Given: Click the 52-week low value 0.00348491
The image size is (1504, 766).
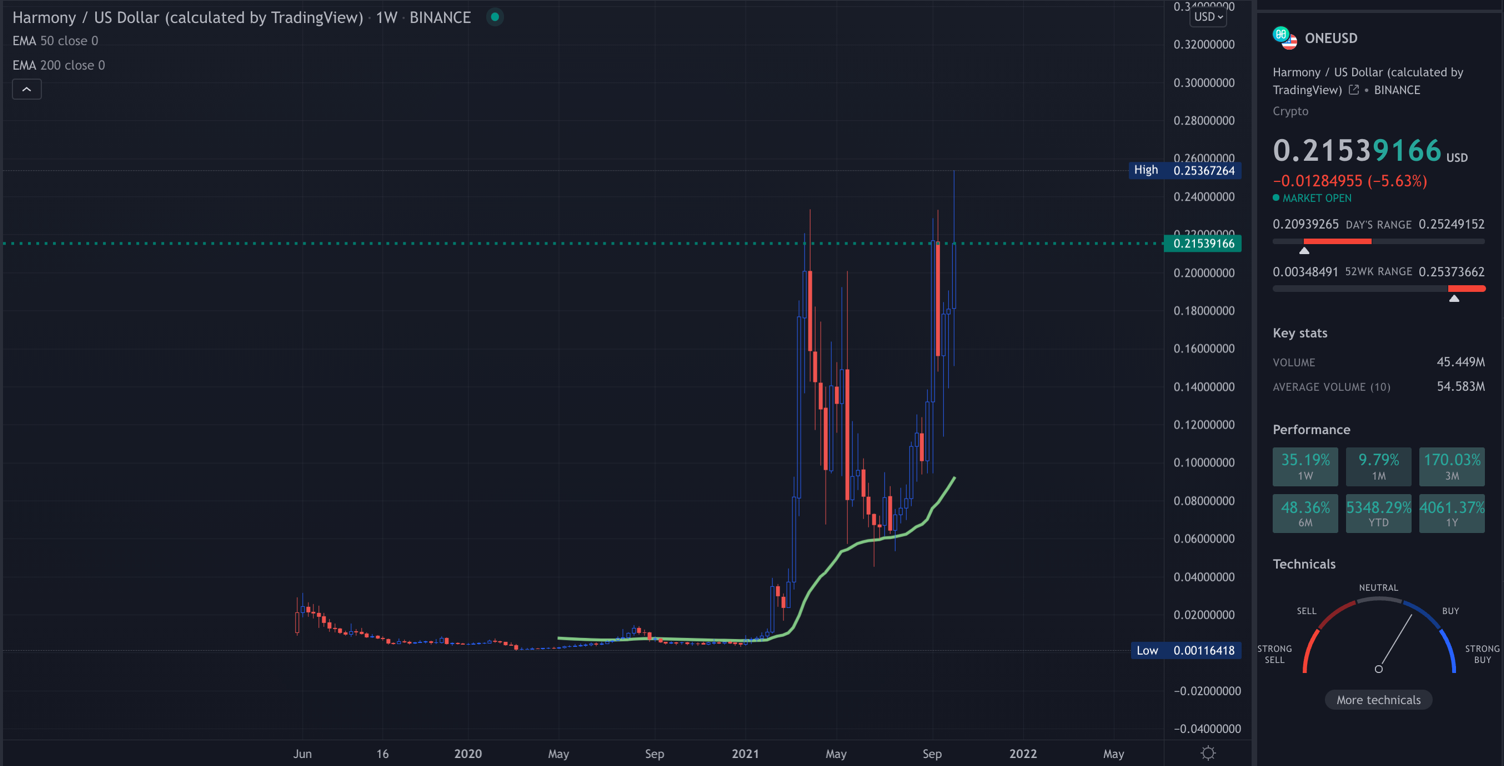Looking at the screenshot, I should (1305, 272).
